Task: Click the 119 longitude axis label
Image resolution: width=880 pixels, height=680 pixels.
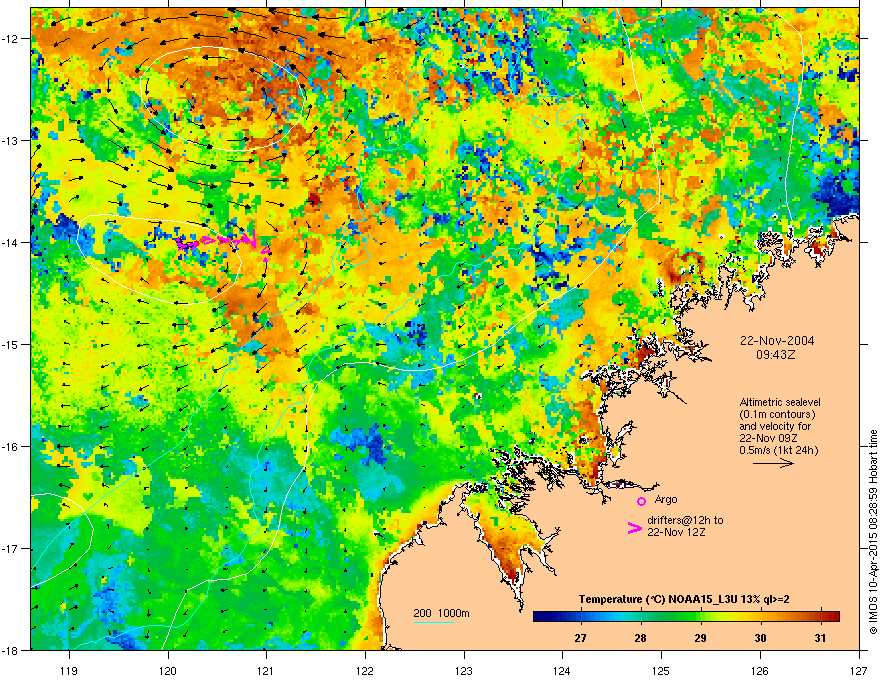Action: (69, 670)
